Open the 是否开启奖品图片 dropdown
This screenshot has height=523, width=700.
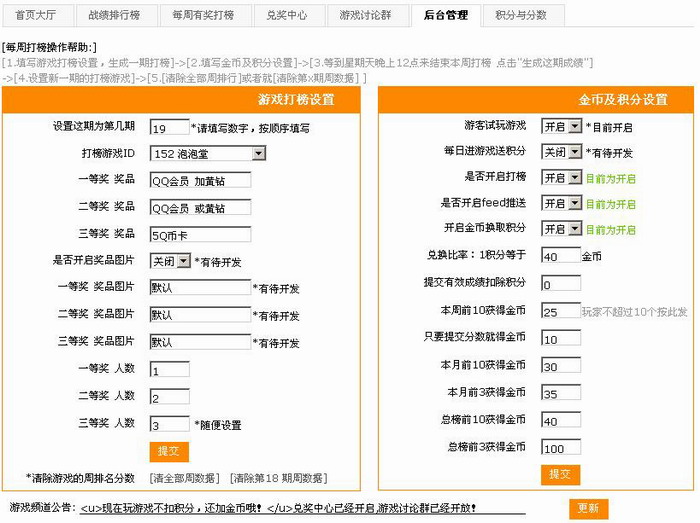[x=171, y=261]
